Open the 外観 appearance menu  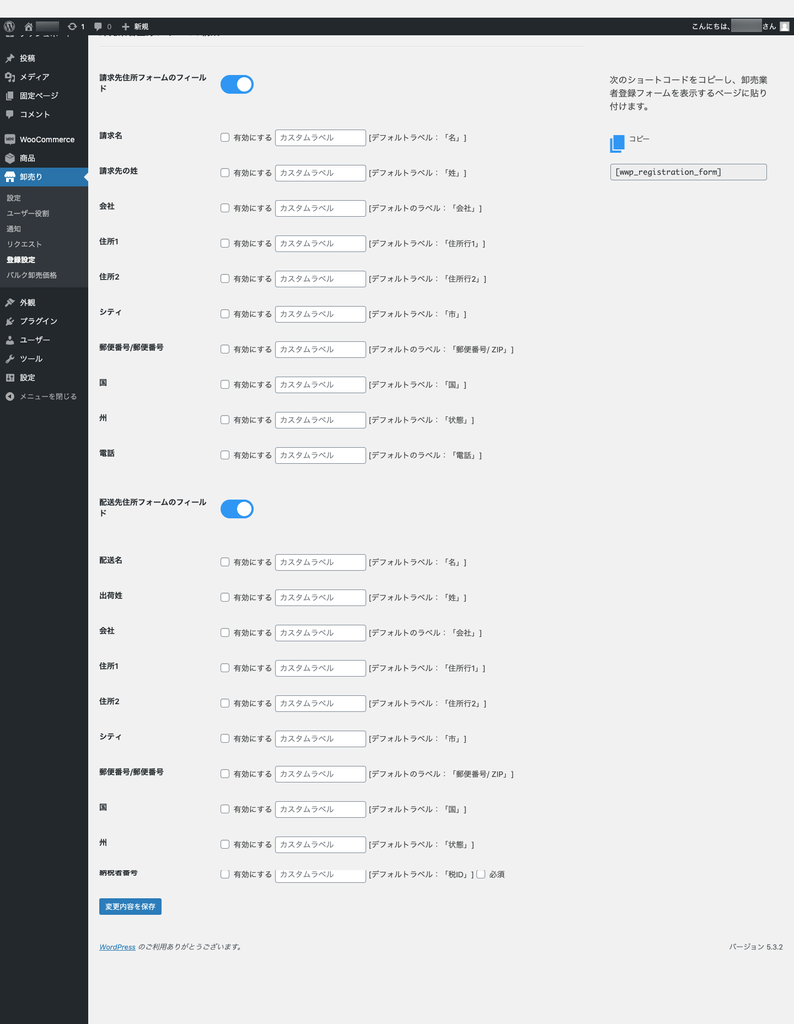[27, 302]
